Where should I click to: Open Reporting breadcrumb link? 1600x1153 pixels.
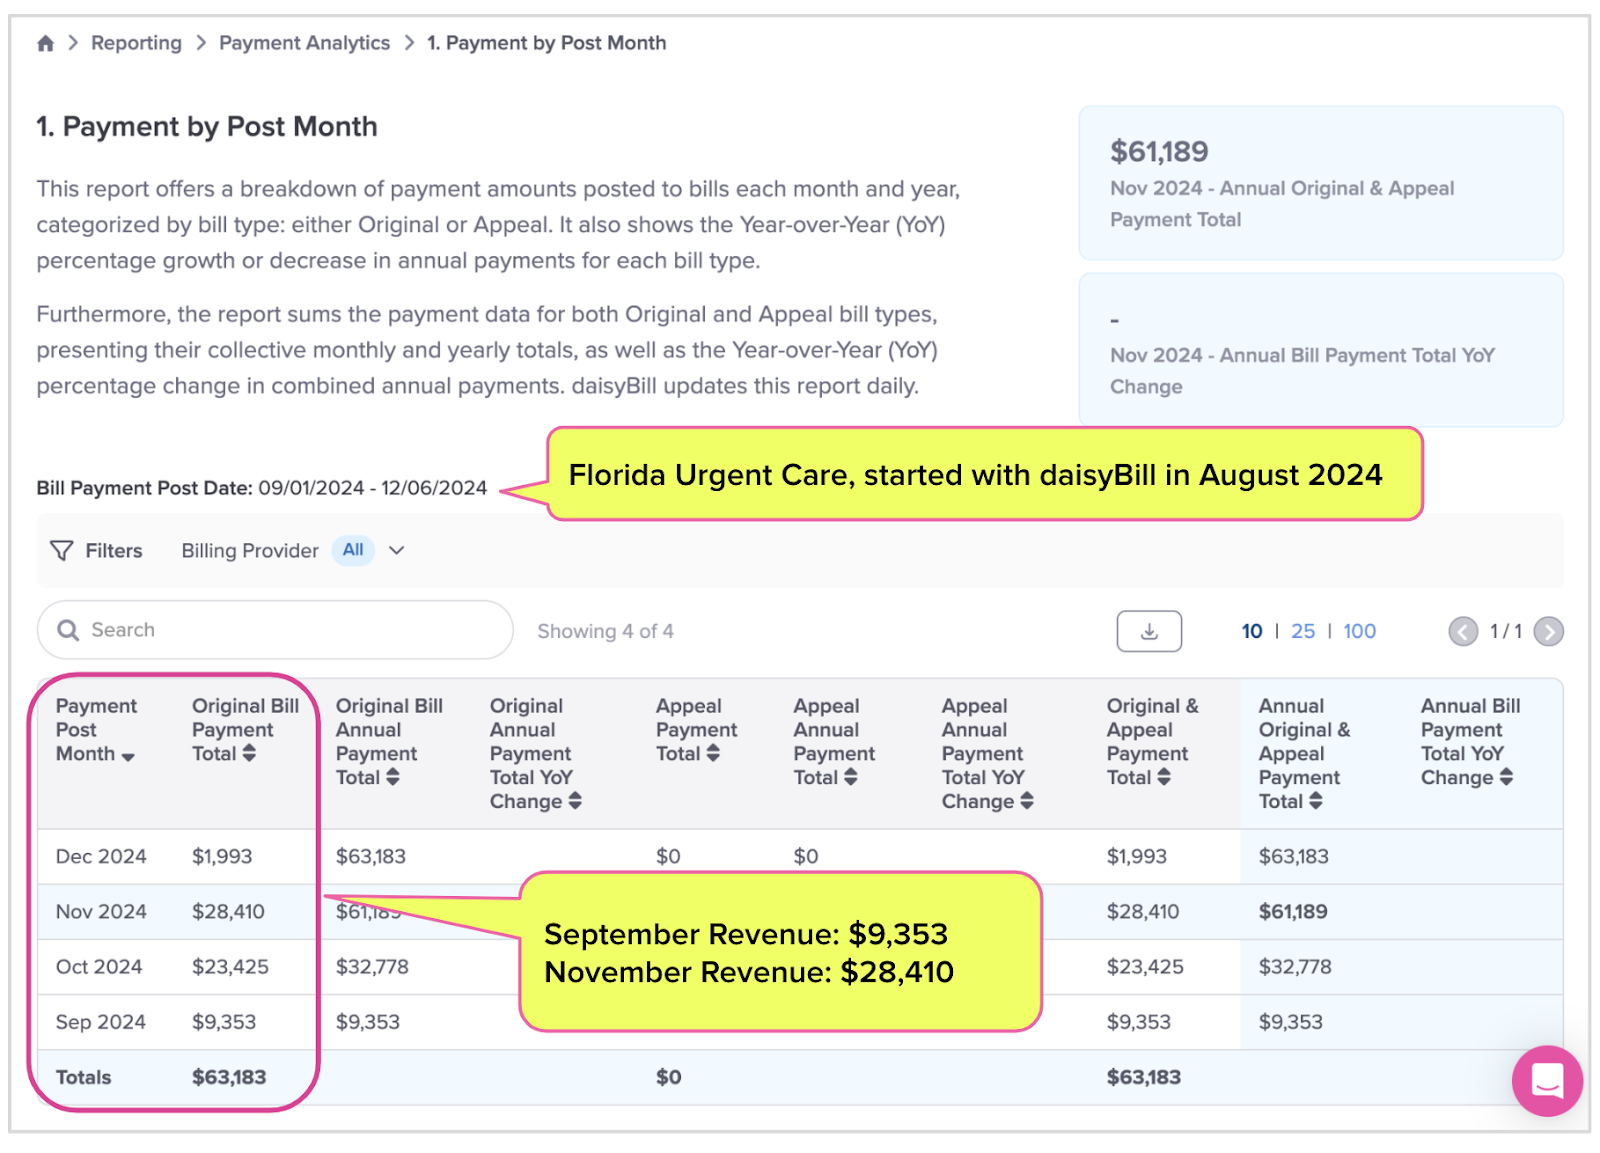[136, 43]
